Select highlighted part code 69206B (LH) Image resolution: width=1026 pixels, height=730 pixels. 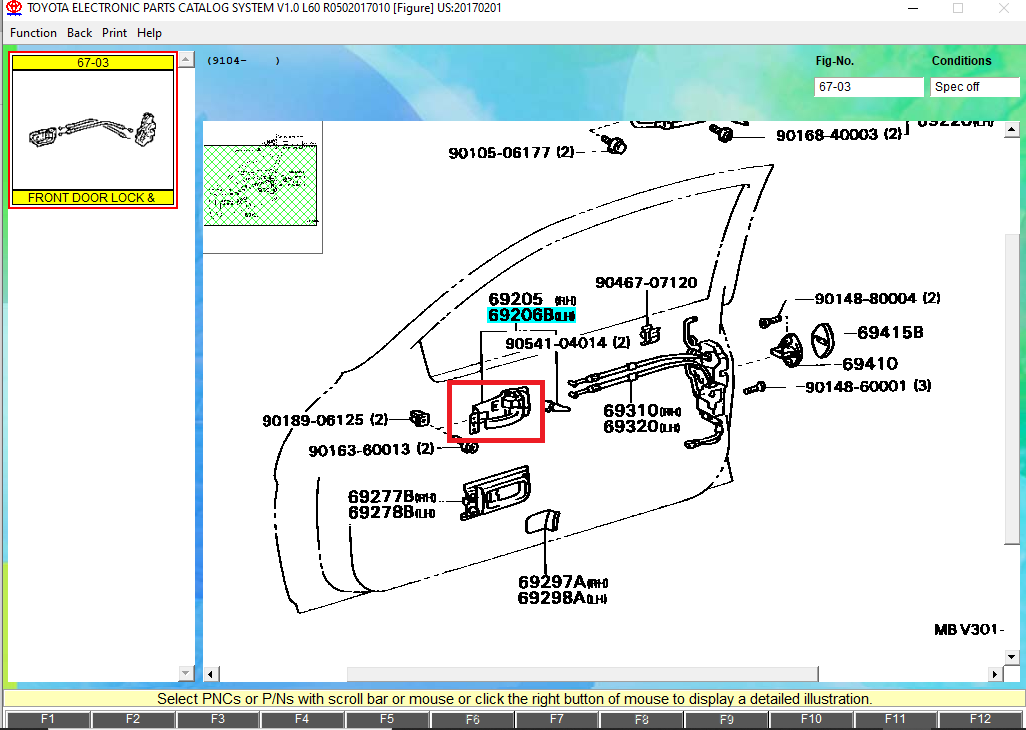pos(531,315)
